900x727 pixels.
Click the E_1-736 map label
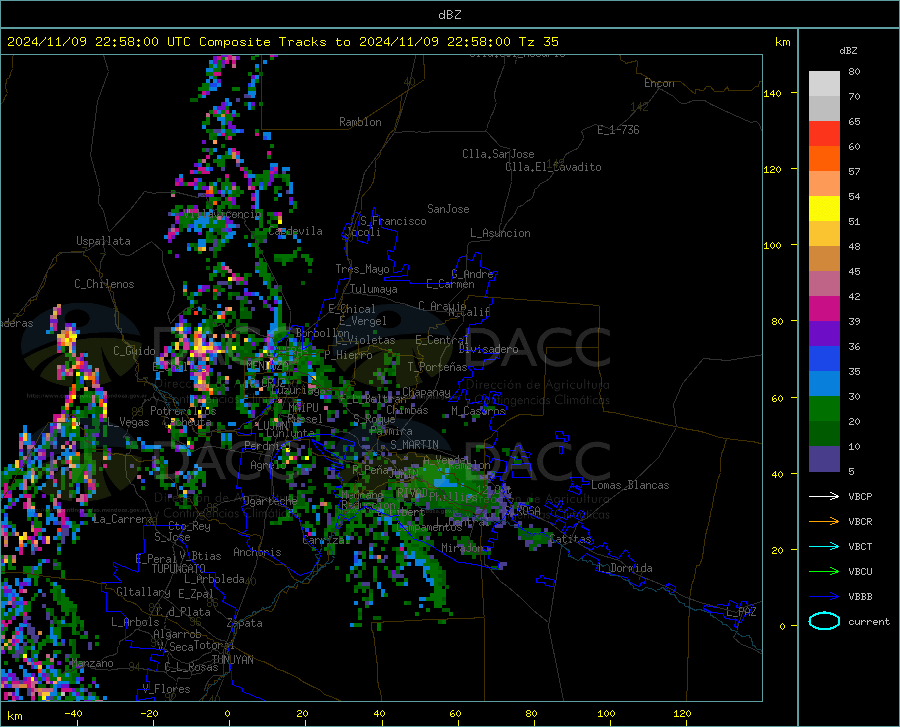tap(618, 130)
